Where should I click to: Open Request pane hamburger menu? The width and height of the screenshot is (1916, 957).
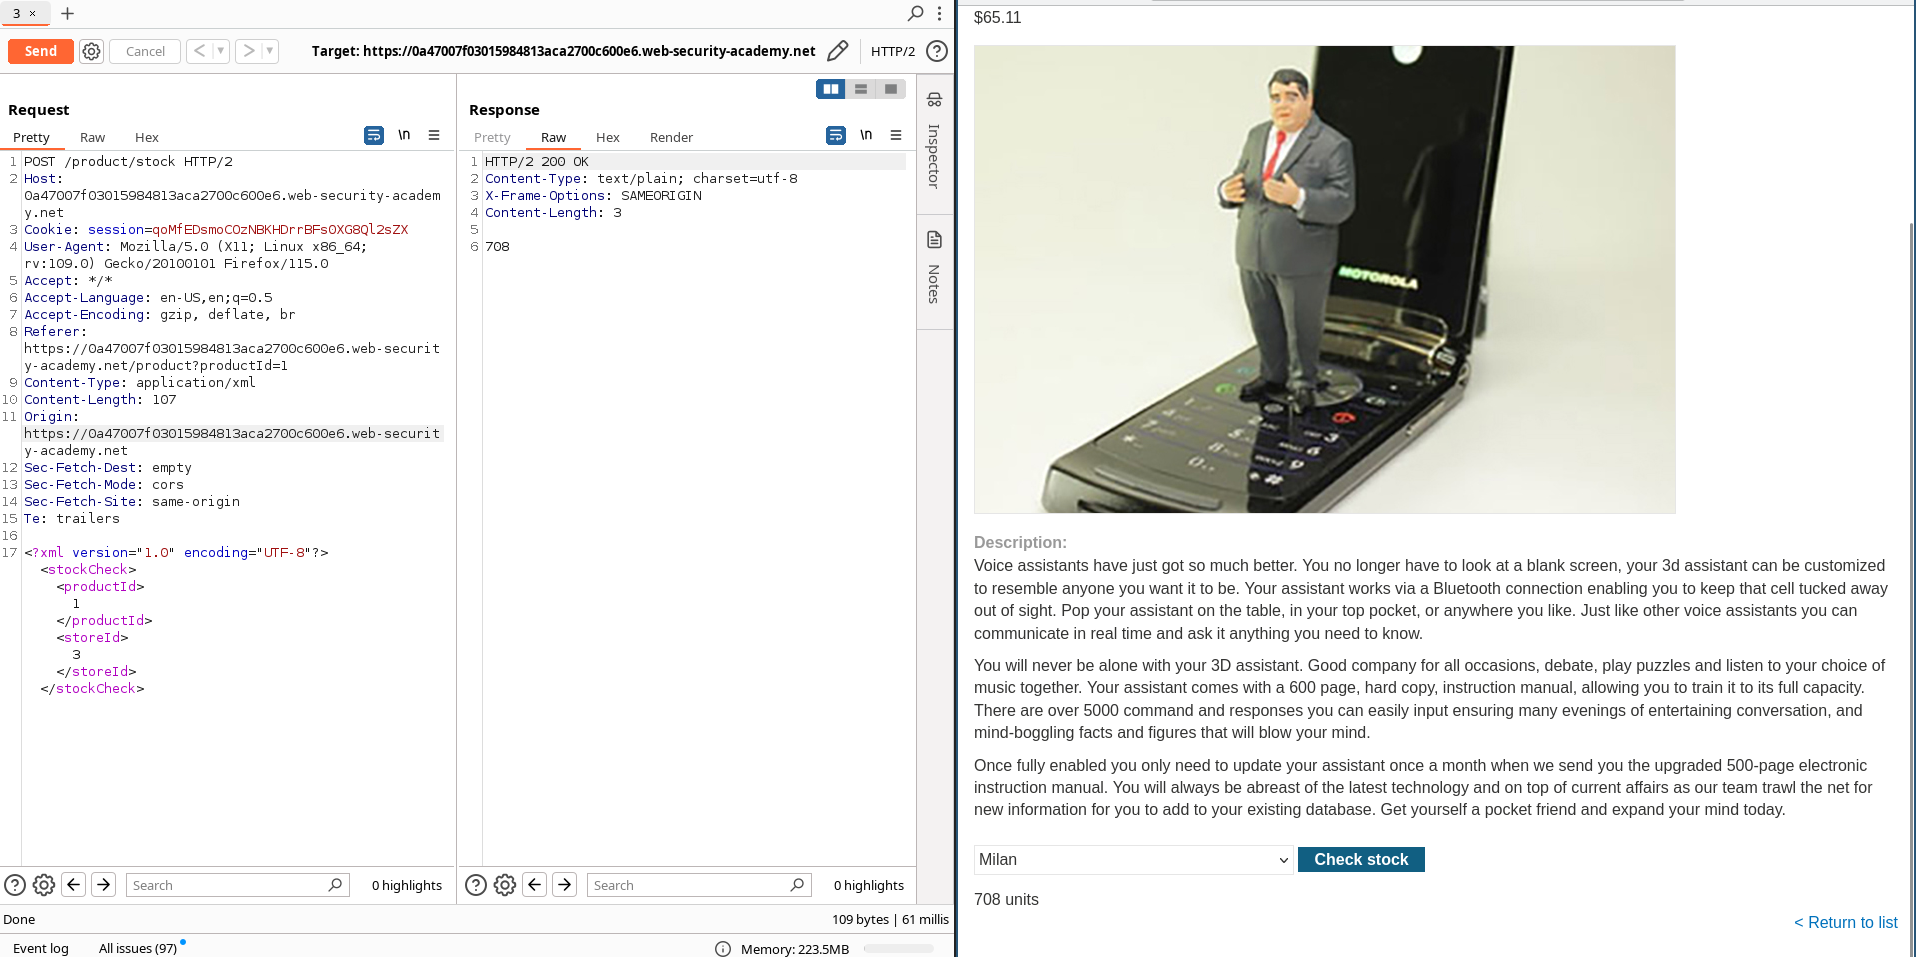pyautogui.click(x=434, y=135)
